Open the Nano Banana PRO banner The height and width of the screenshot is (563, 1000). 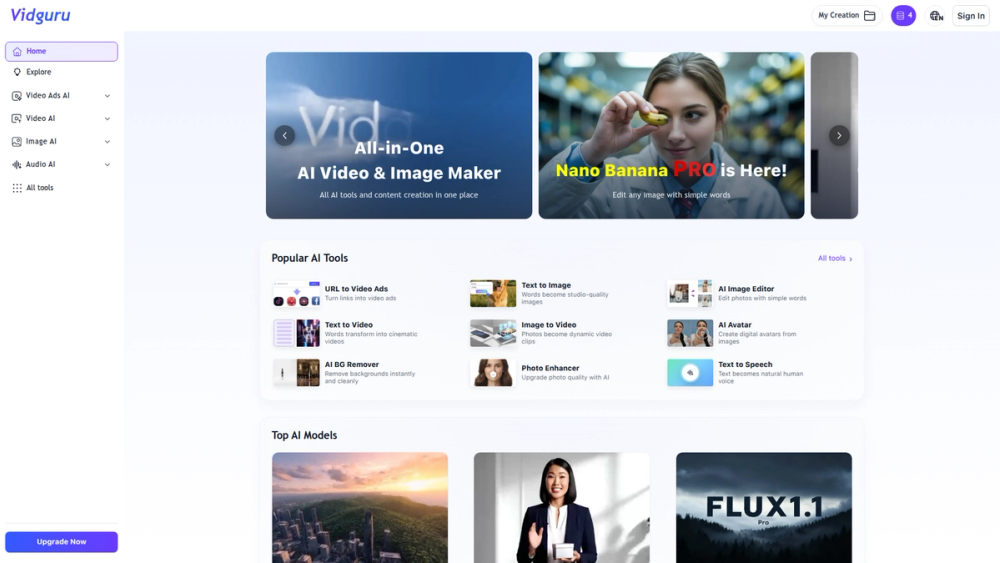pos(671,135)
